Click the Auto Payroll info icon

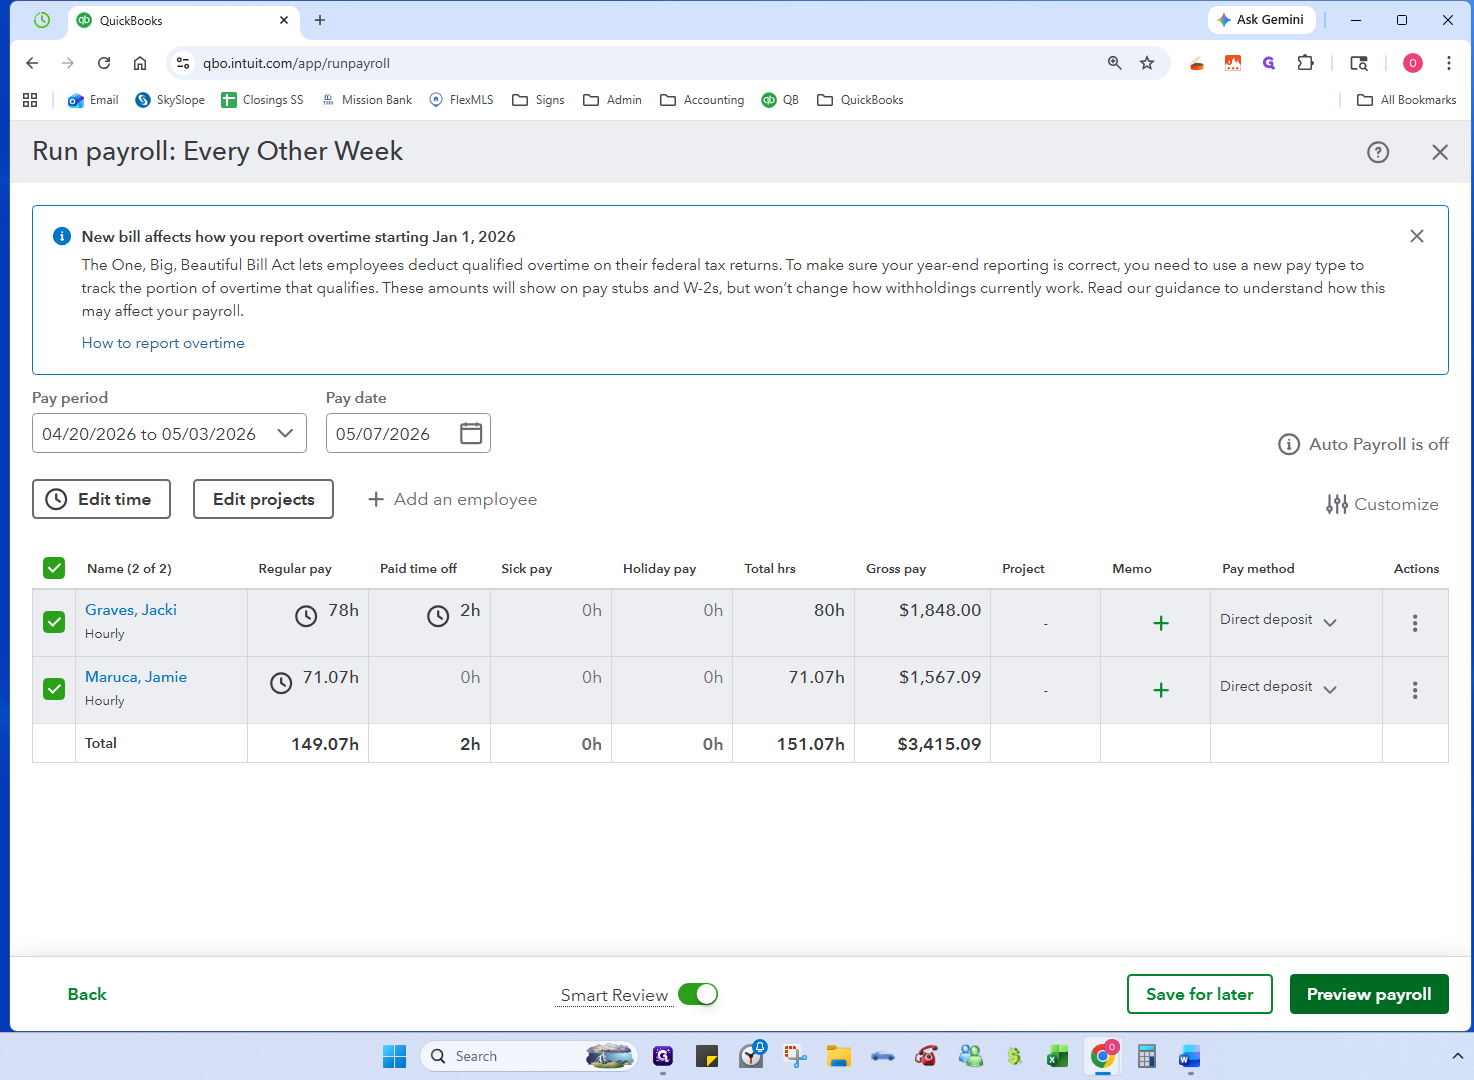tap(1289, 444)
